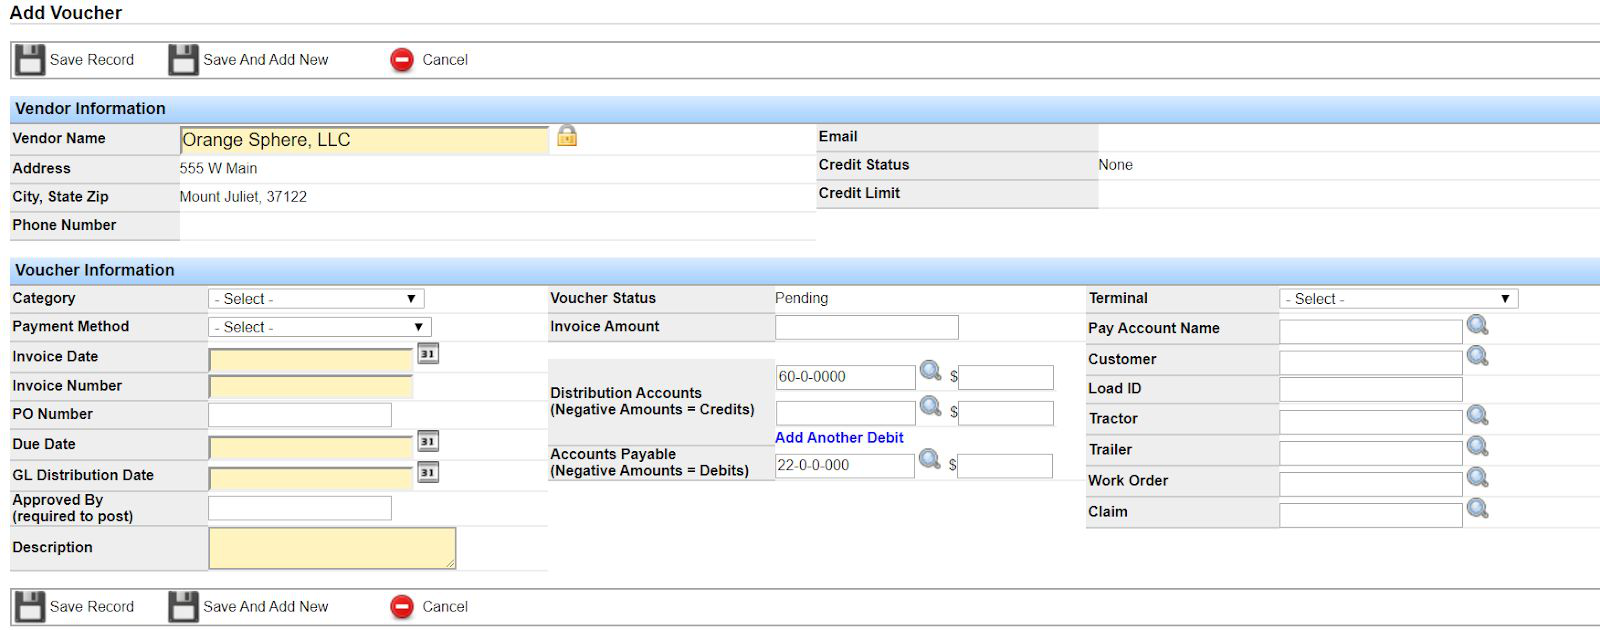Look up Customer with magnifier icon
The height and width of the screenshot is (630, 1600).
point(1478,356)
